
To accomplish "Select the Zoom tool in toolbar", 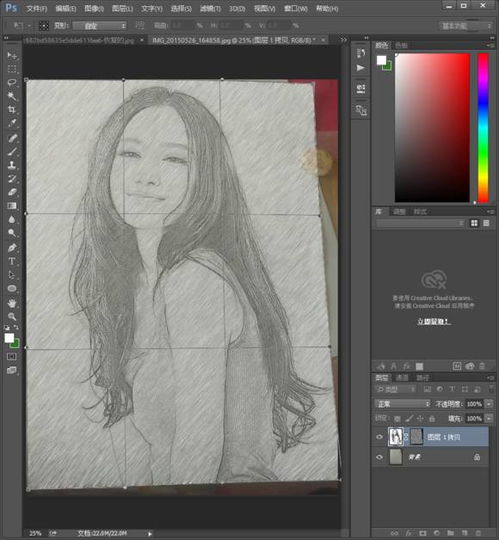I will (12, 317).
